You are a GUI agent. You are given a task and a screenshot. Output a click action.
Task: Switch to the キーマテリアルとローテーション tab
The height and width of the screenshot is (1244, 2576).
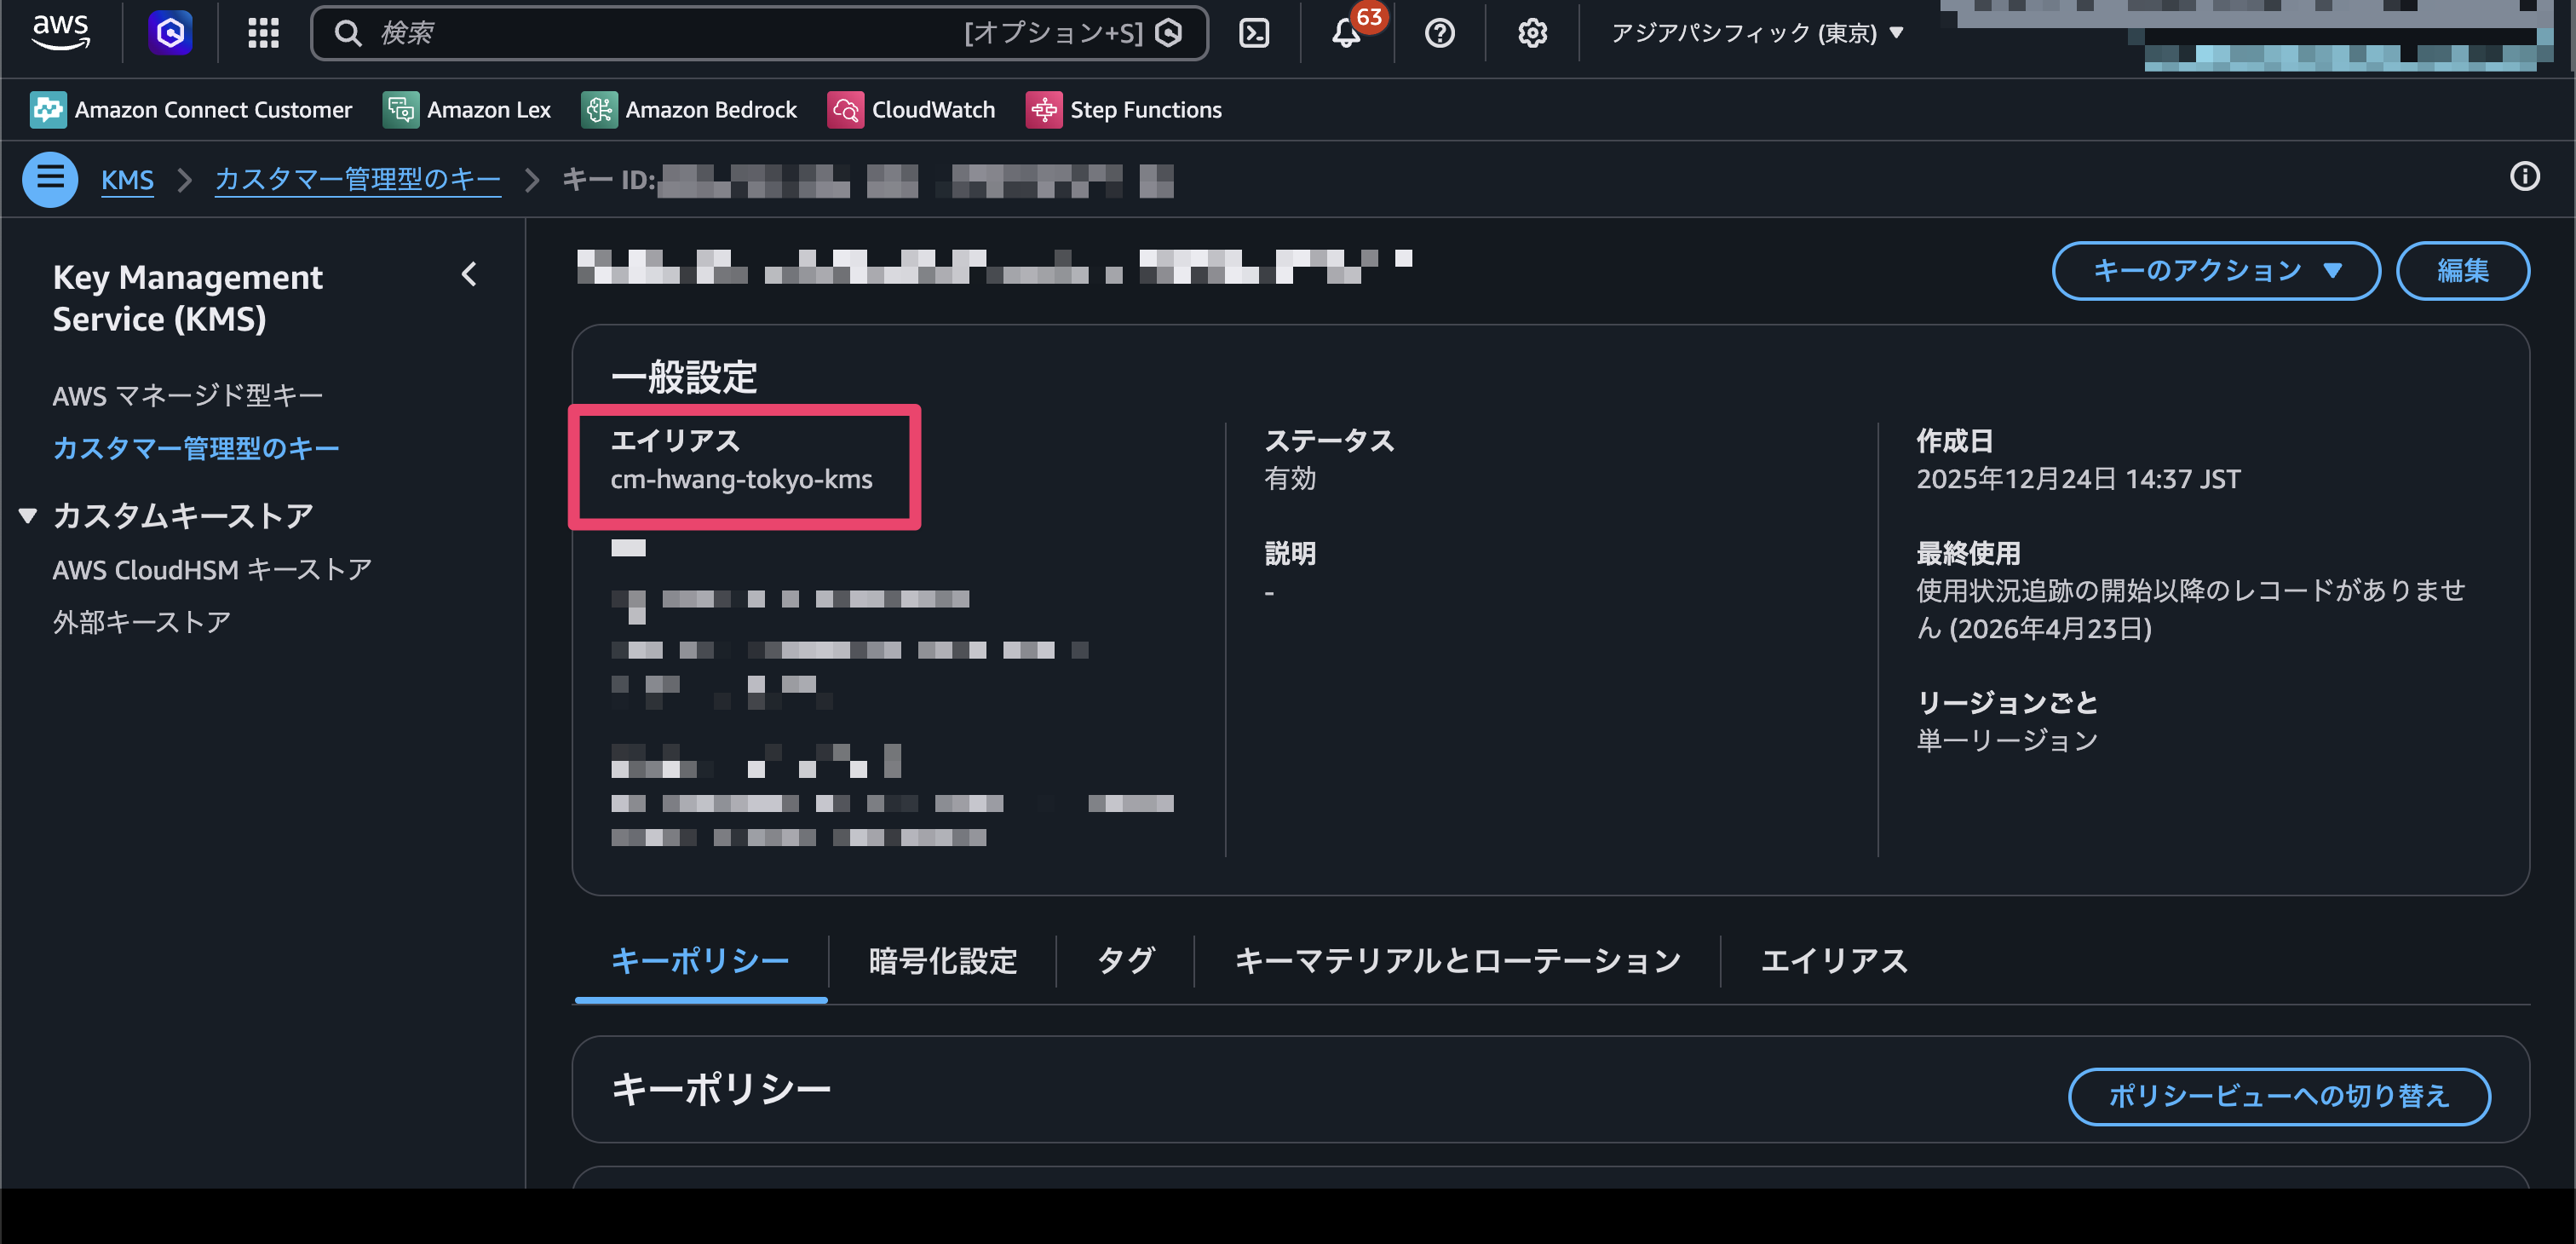(x=1457, y=960)
